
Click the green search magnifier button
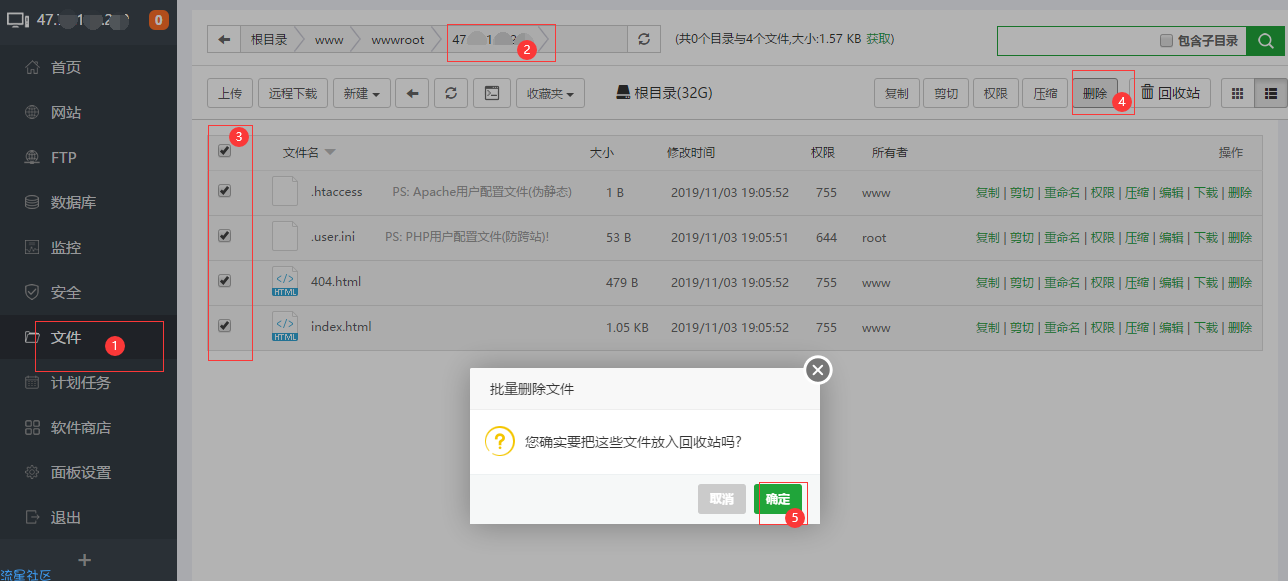(1265, 41)
